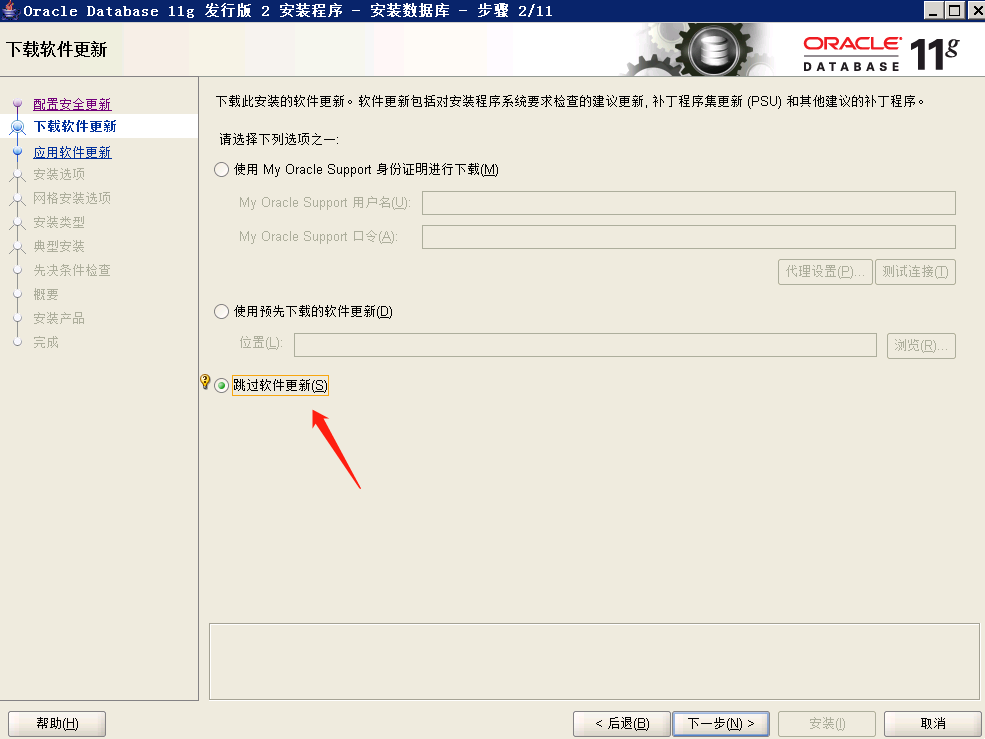Minimize the Oracle installer window
This screenshot has width=985, height=739.
click(933, 11)
